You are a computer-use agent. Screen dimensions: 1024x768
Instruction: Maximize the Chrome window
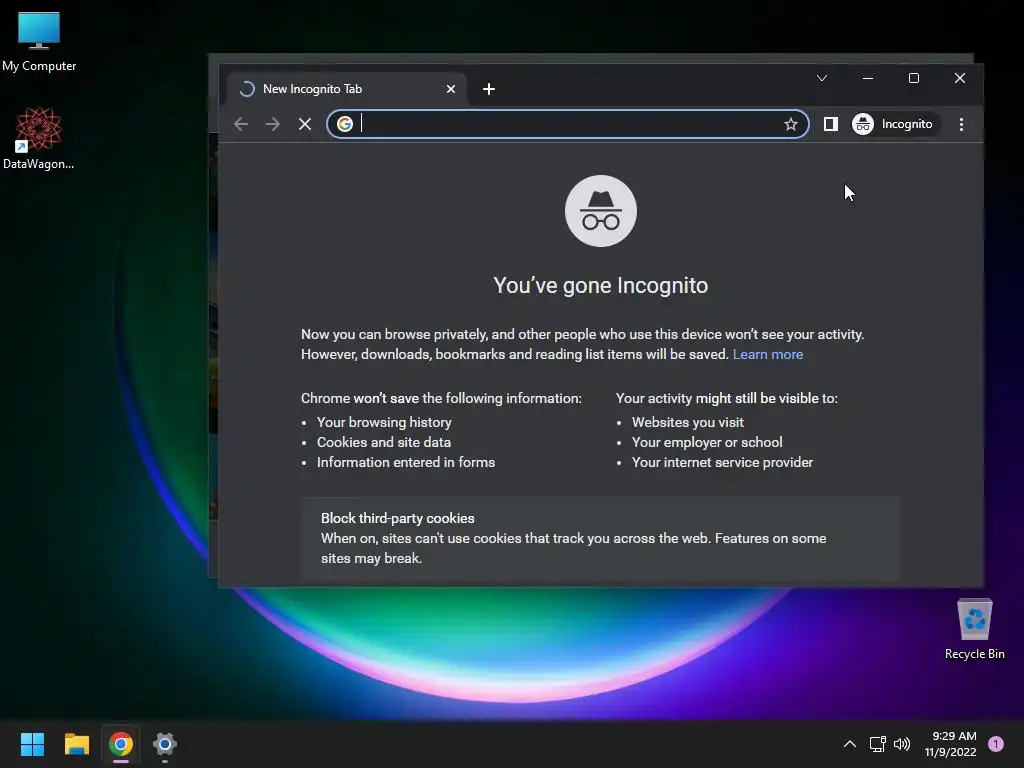coord(914,78)
